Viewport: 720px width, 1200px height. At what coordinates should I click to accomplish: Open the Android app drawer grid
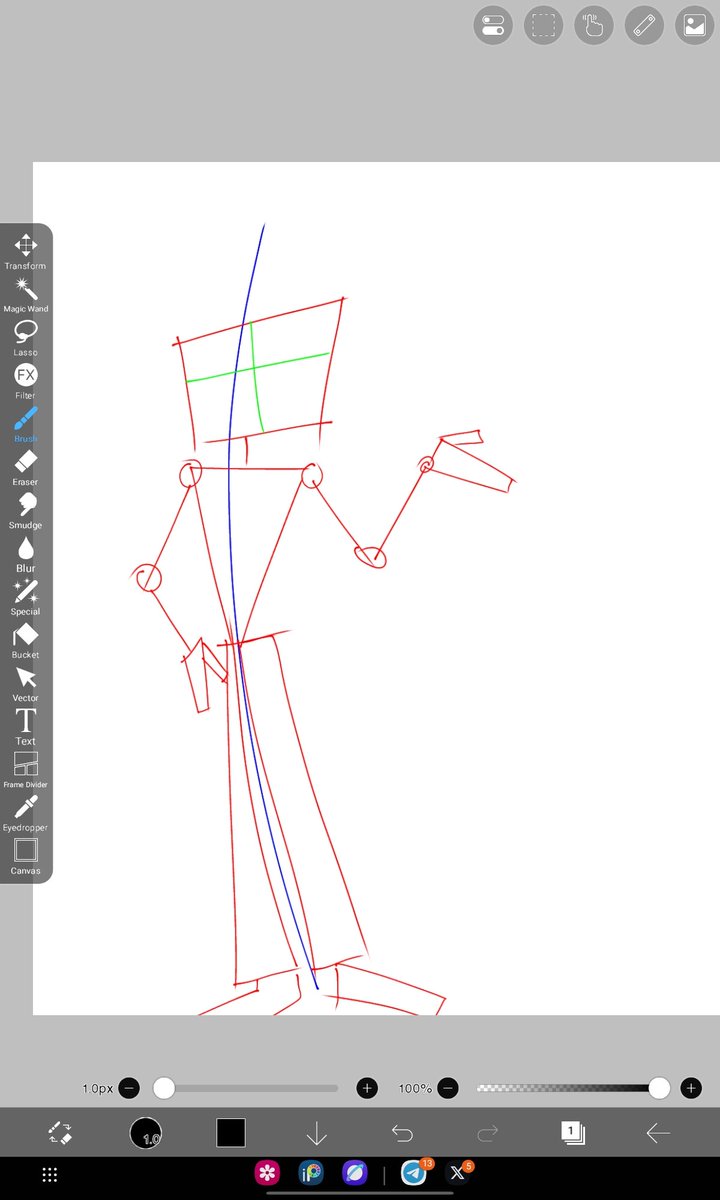click(x=50, y=1176)
